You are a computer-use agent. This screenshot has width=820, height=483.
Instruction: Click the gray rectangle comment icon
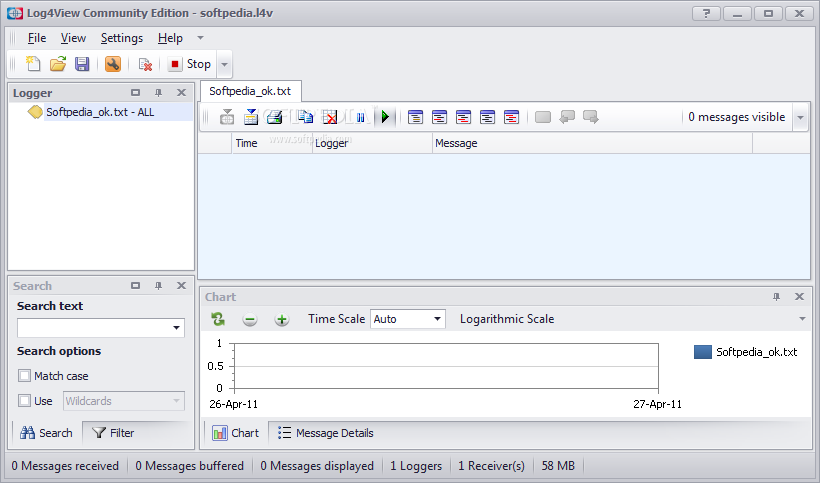click(x=543, y=117)
